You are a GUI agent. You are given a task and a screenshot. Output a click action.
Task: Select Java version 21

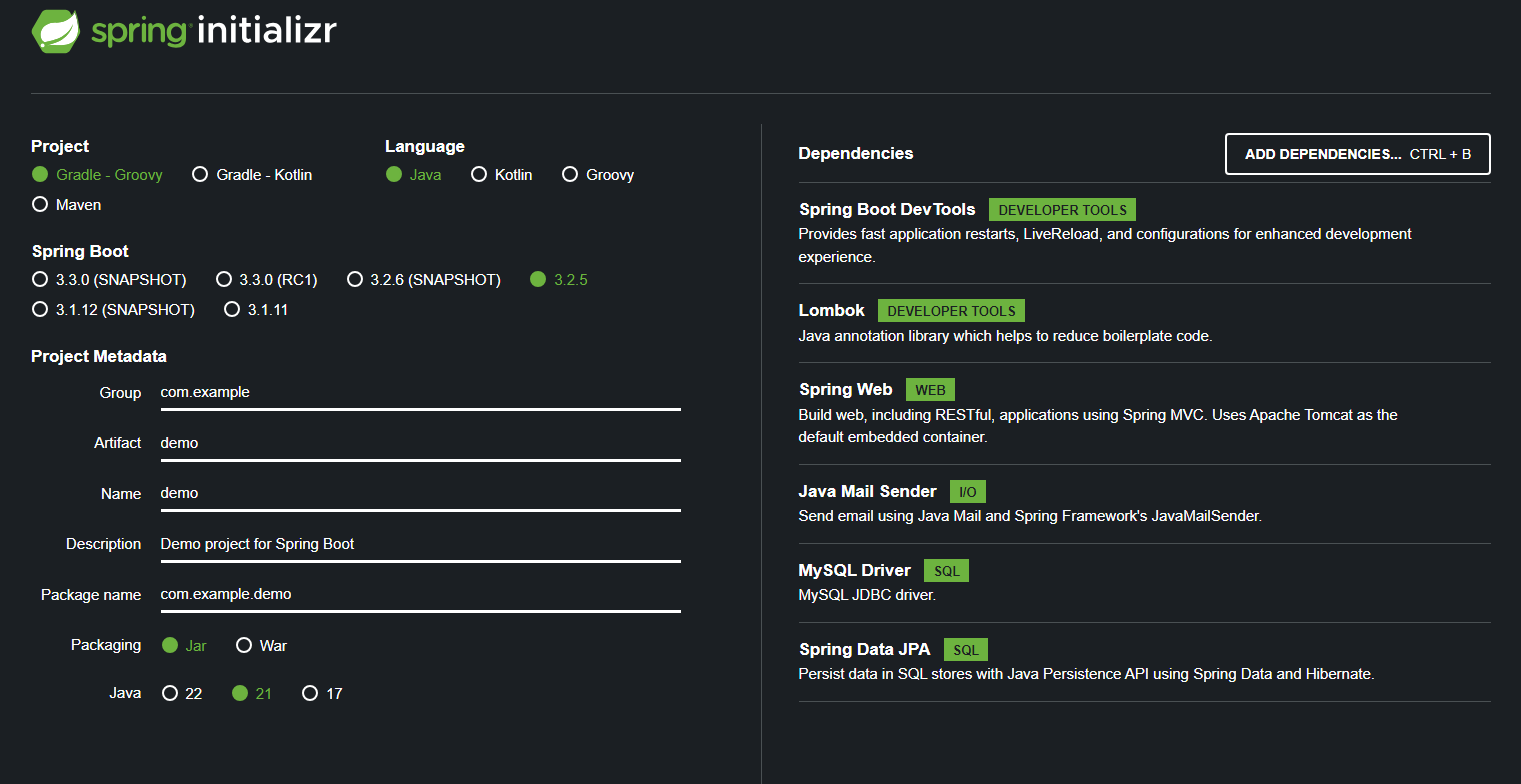tap(252, 693)
